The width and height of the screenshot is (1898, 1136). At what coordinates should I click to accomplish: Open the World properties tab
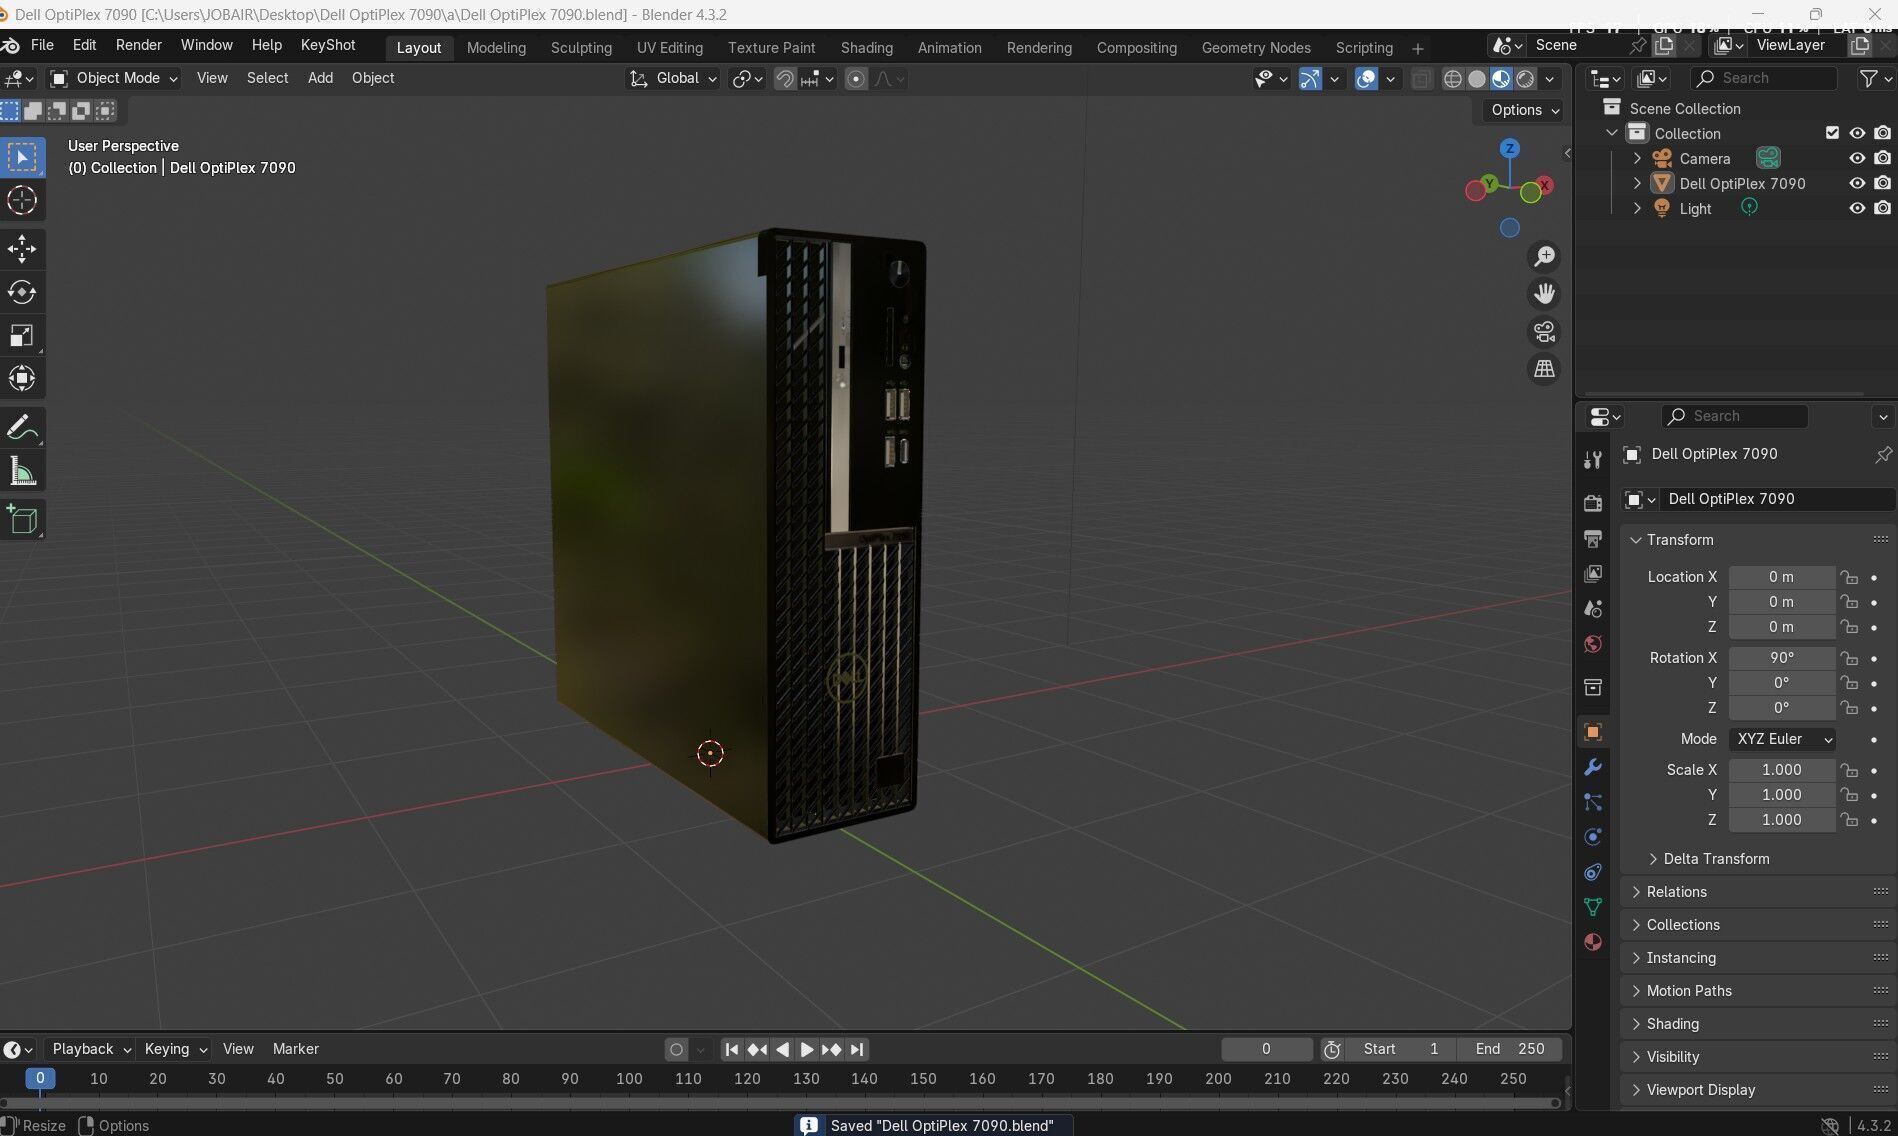pyautogui.click(x=1593, y=643)
